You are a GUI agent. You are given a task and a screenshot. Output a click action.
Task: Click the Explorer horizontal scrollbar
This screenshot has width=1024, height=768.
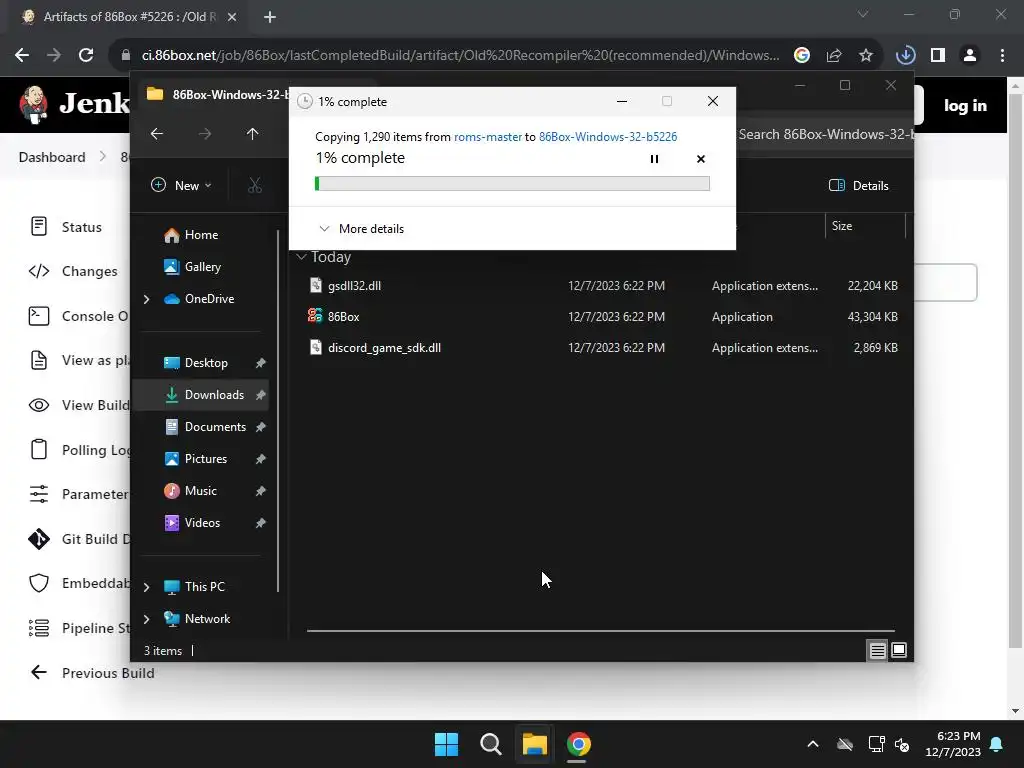point(601,631)
